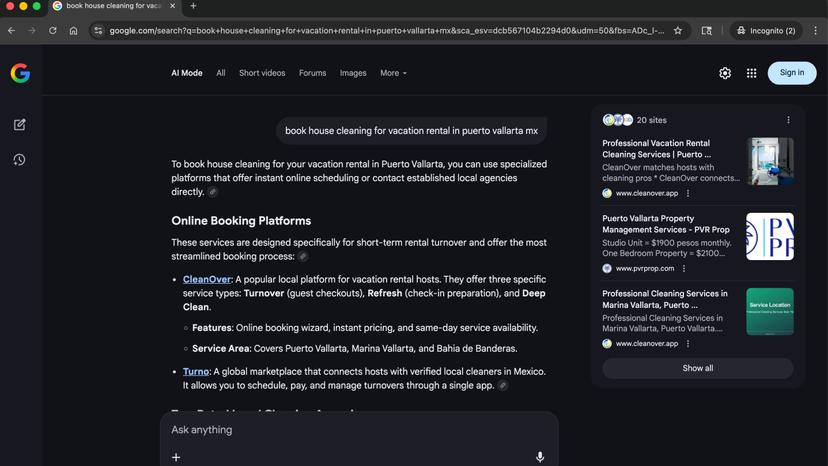The image size is (828, 466).
Task: Click the microphone voice input icon
Action: 540,457
